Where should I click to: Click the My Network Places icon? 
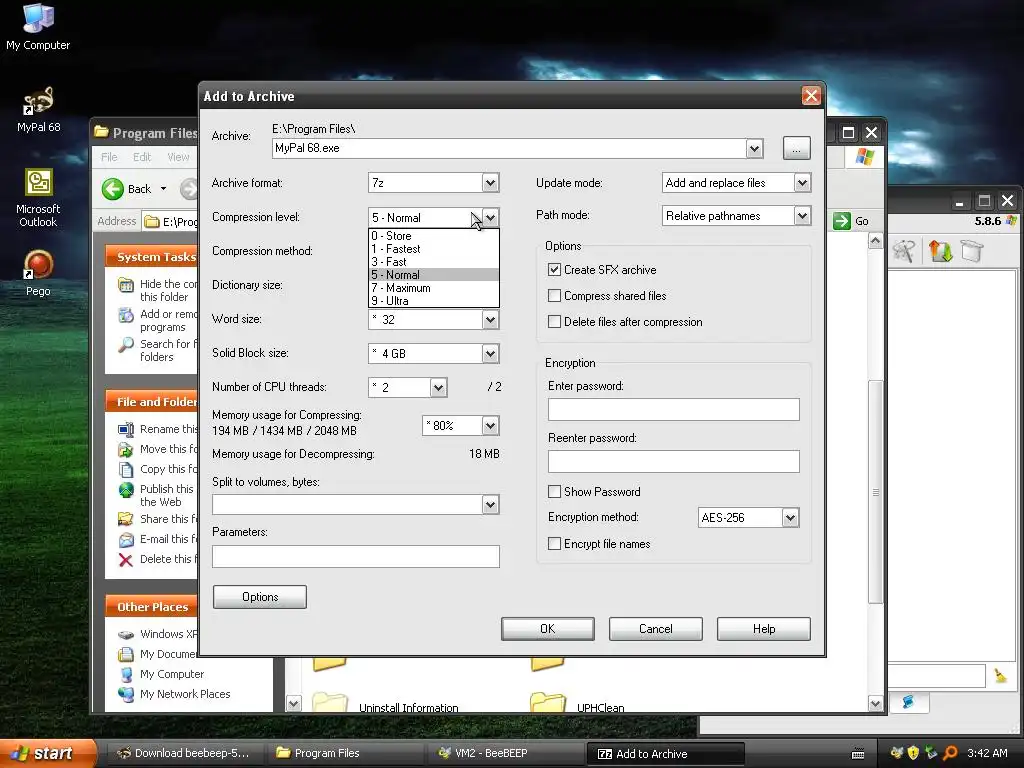tap(125, 694)
